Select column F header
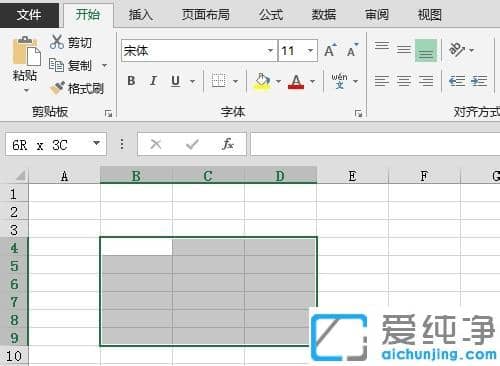The height and width of the screenshot is (366, 500). click(x=424, y=175)
